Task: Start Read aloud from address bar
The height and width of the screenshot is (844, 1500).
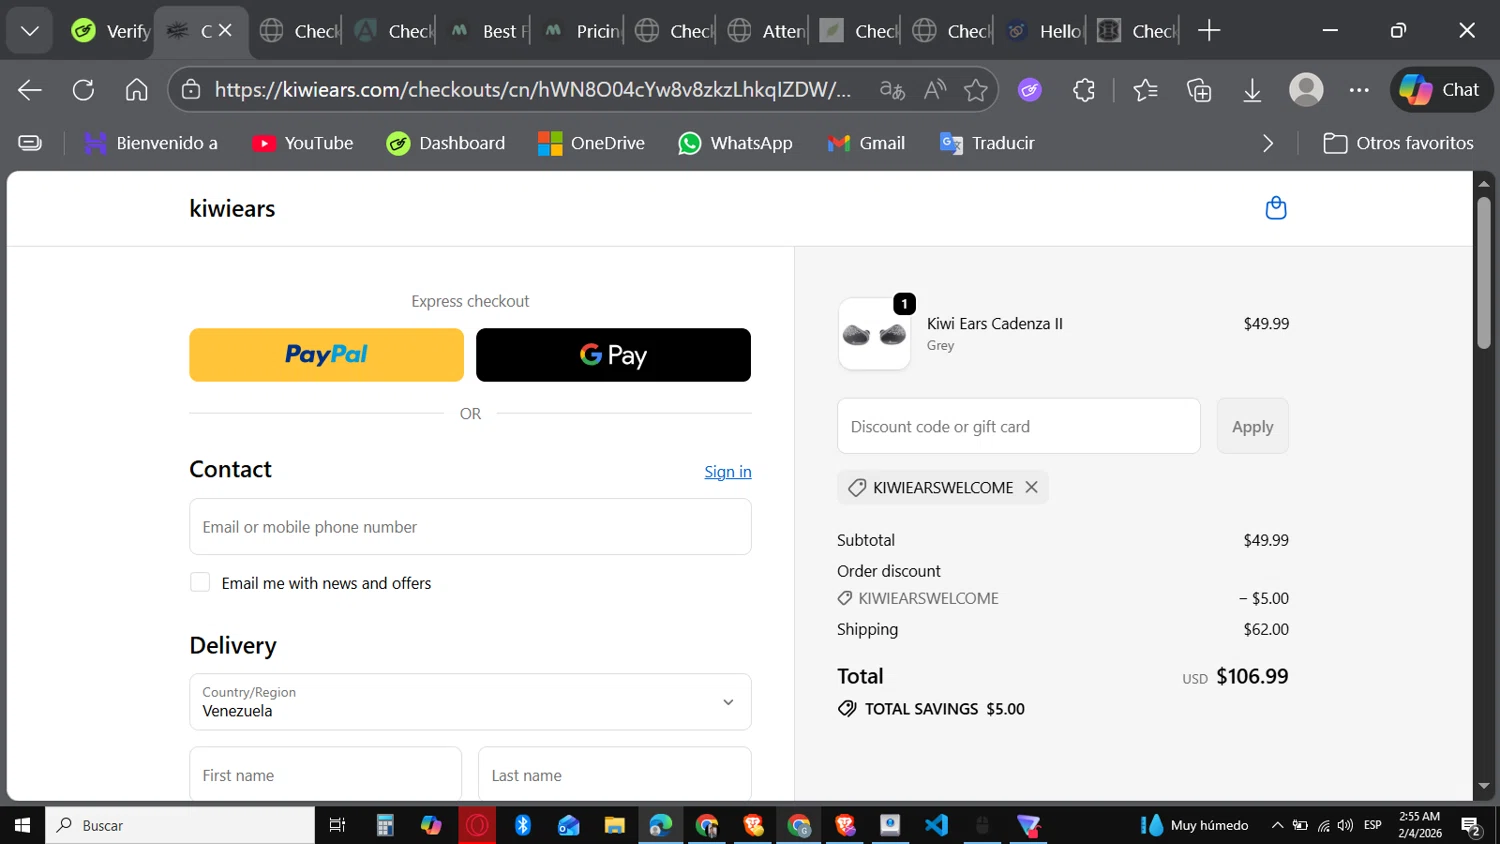Action: click(935, 90)
